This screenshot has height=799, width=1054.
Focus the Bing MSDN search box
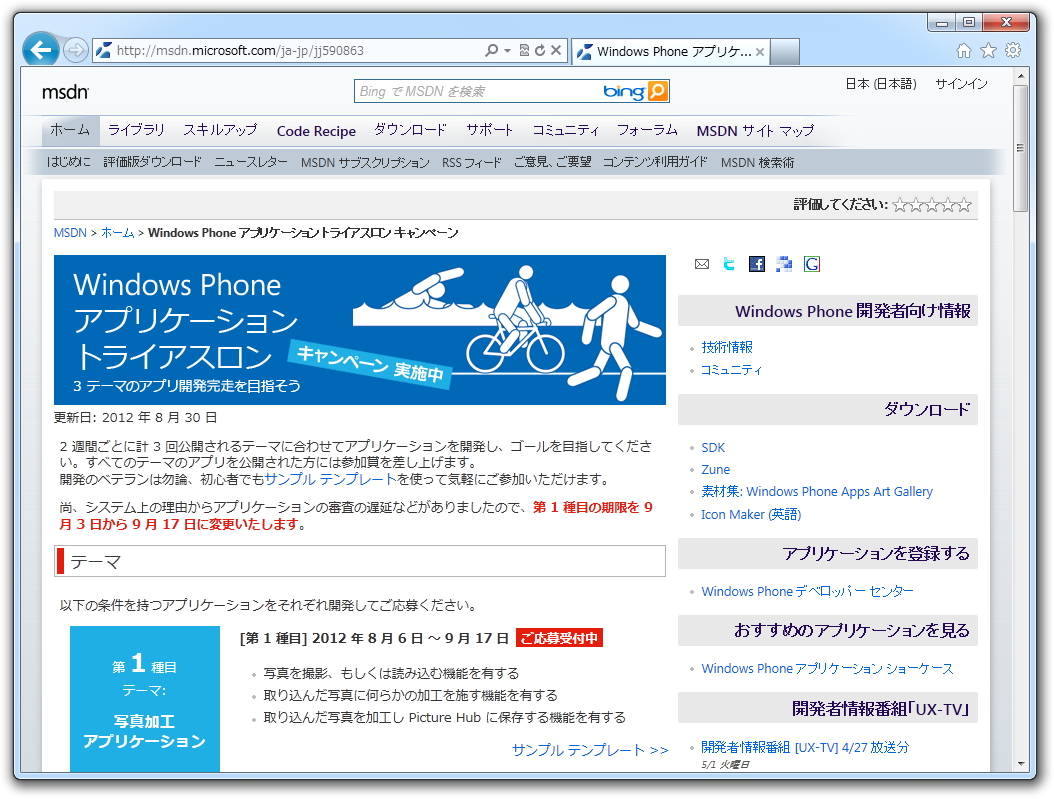click(x=479, y=91)
